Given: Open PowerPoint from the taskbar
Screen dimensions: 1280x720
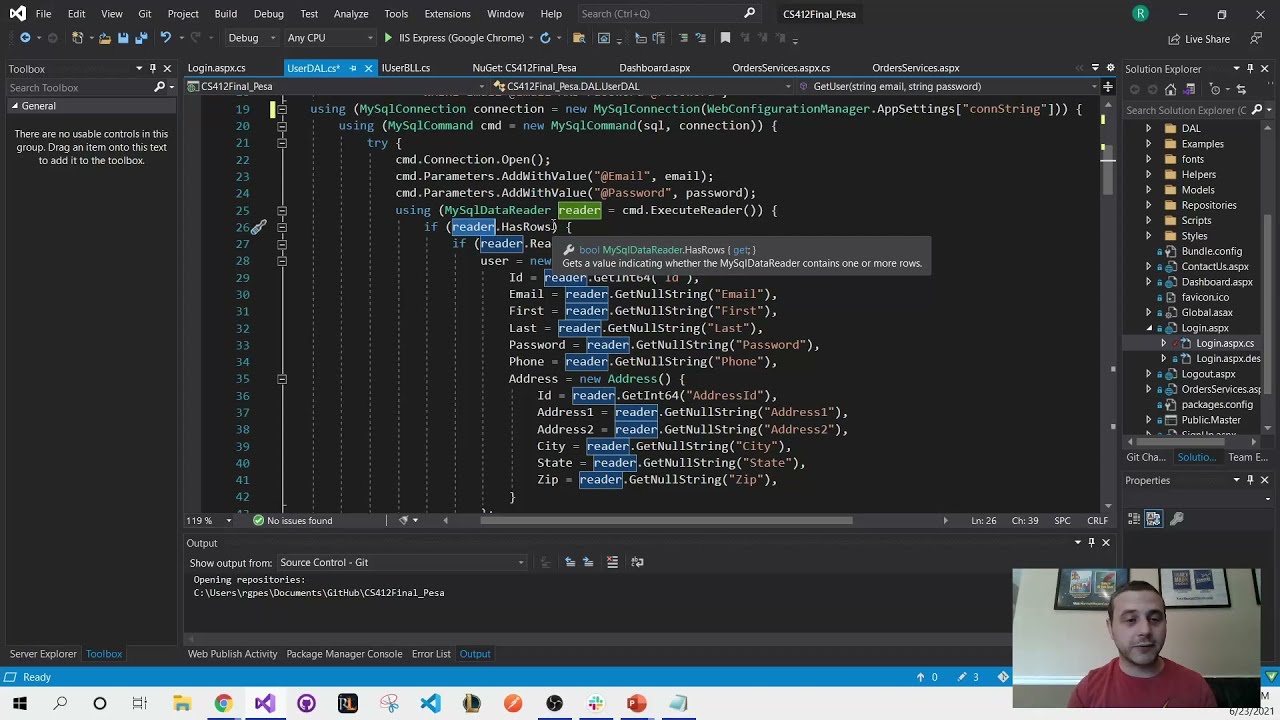Looking at the screenshot, I should (636, 703).
